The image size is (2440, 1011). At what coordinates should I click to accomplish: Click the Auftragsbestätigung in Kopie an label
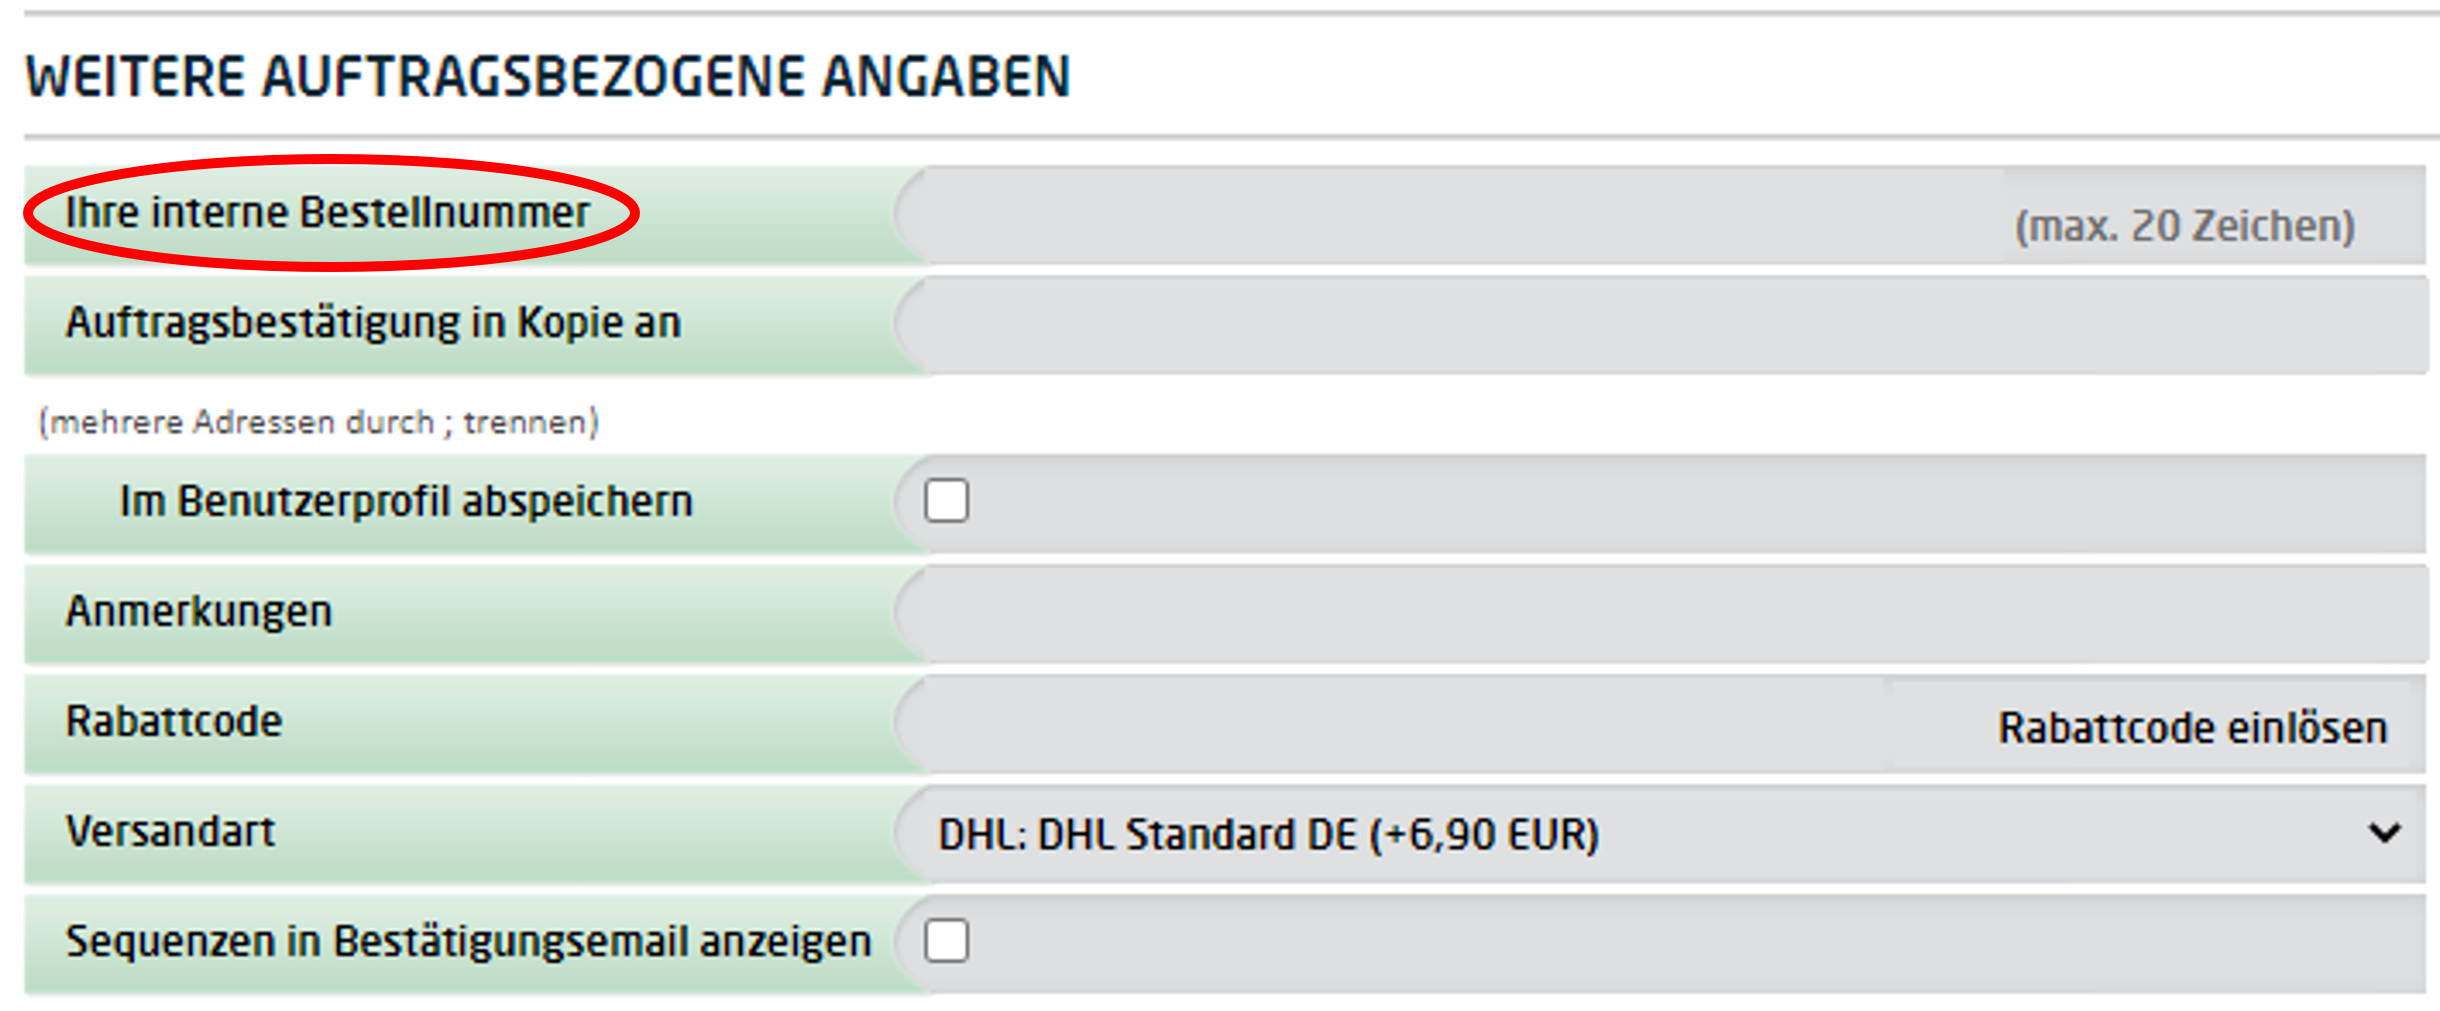click(x=373, y=323)
